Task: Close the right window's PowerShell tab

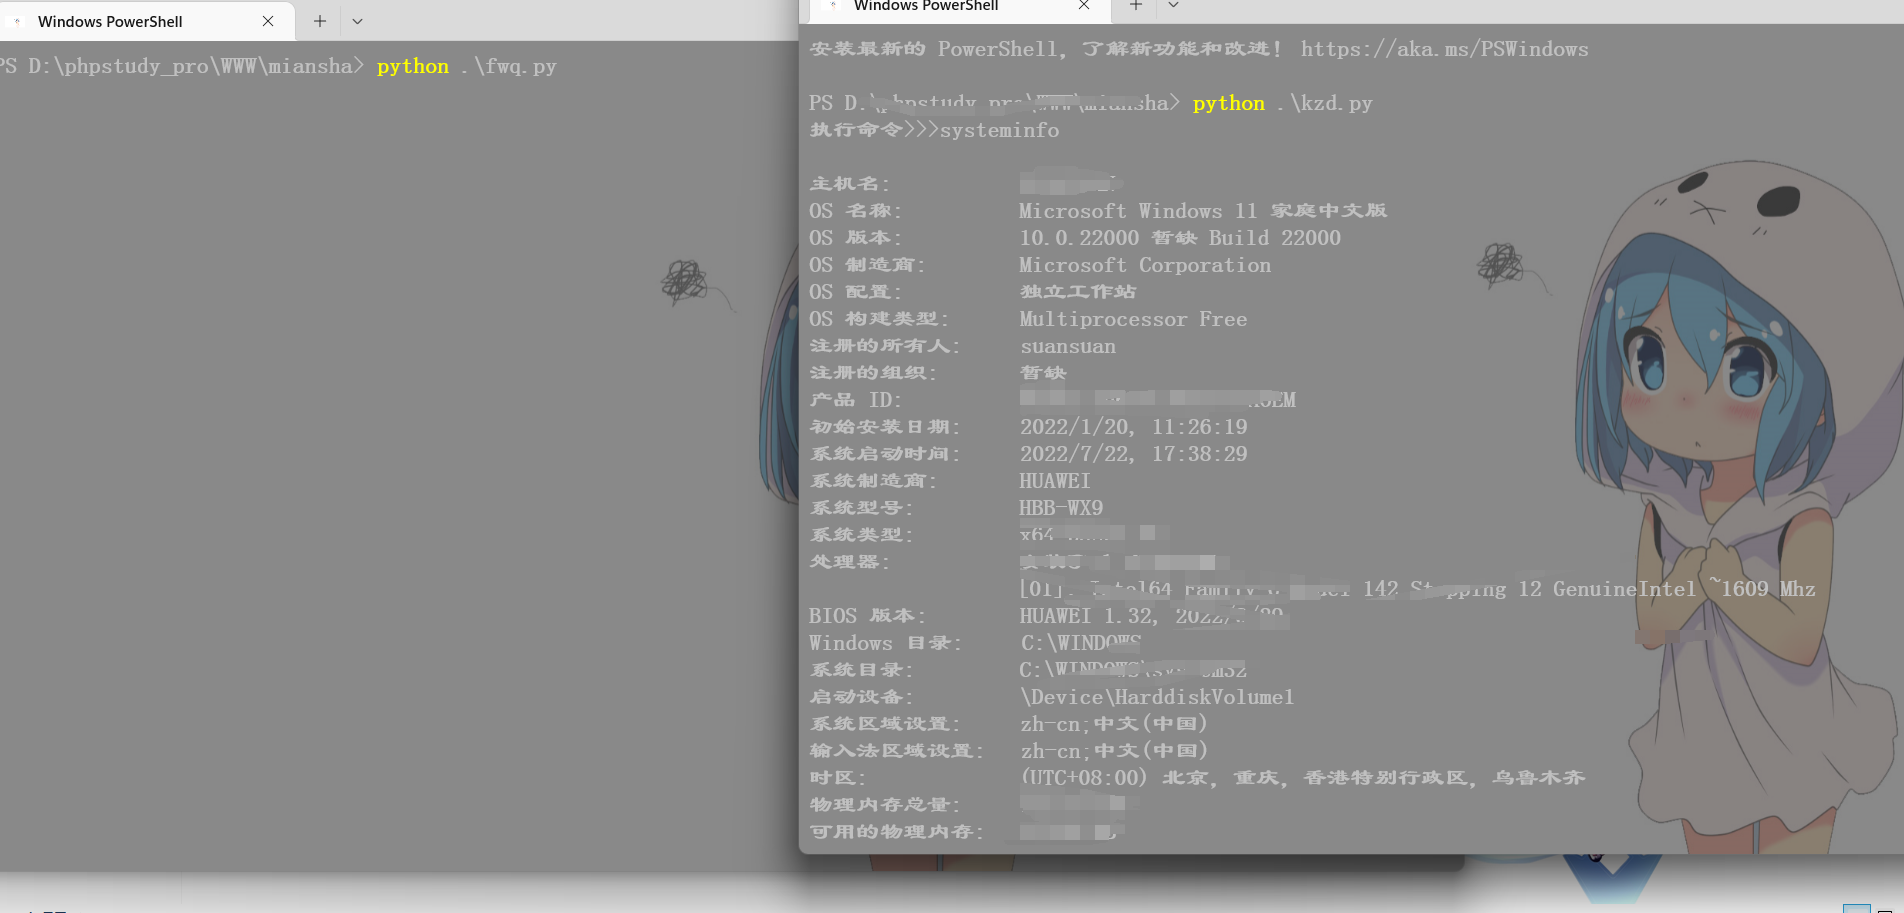Action: (1084, 6)
